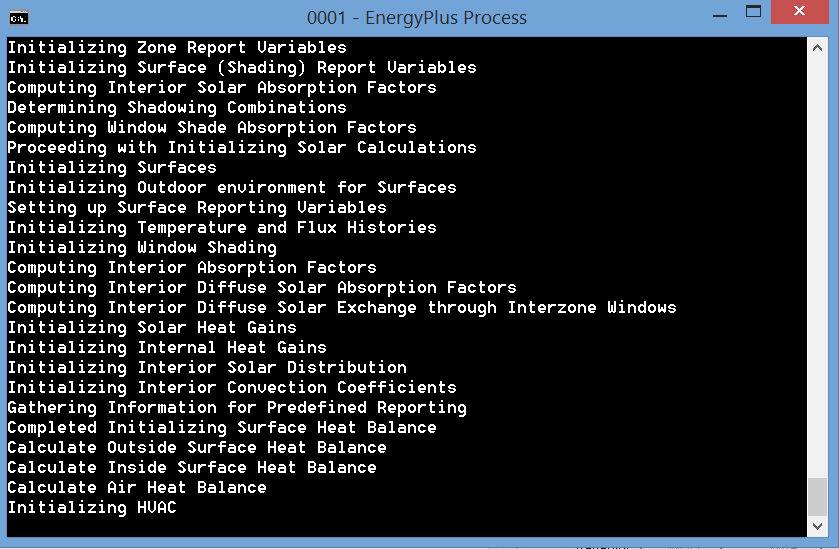Click the scrollbar down arrow

click(x=817, y=526)
